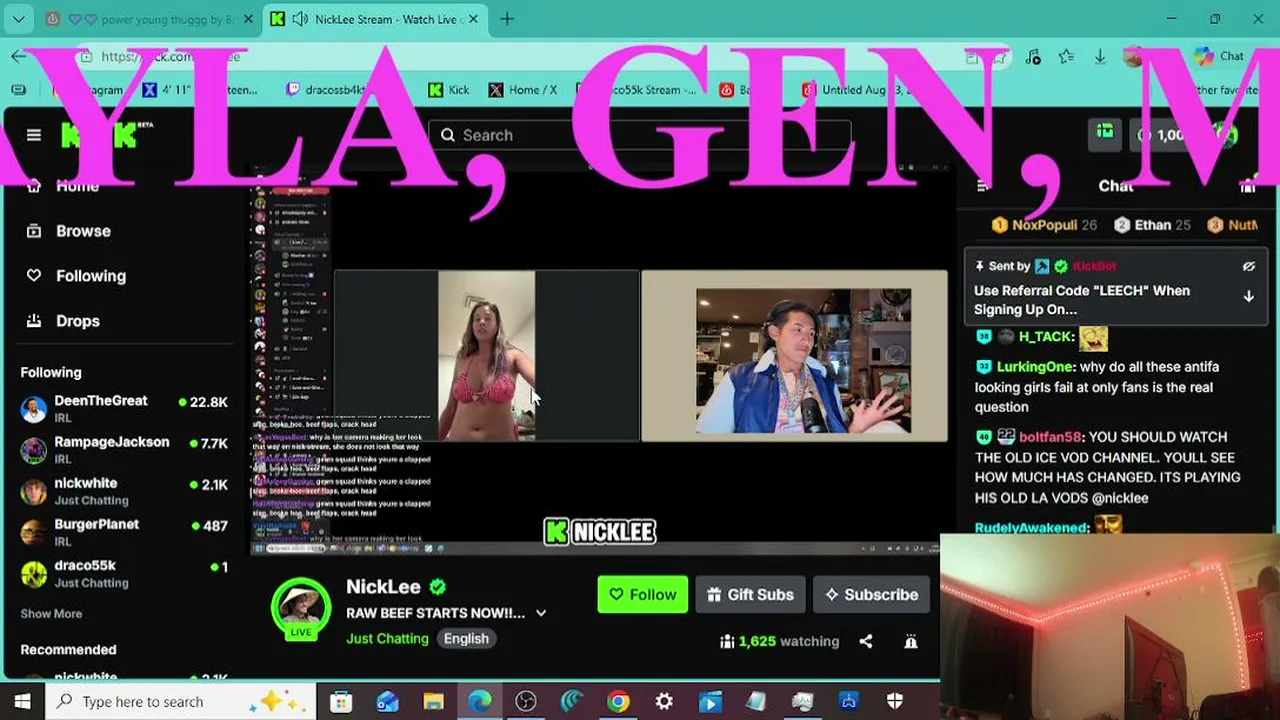Viewport: 1280px width, 720px height.
Task: Click the English language tag
Action: point(466,638)
